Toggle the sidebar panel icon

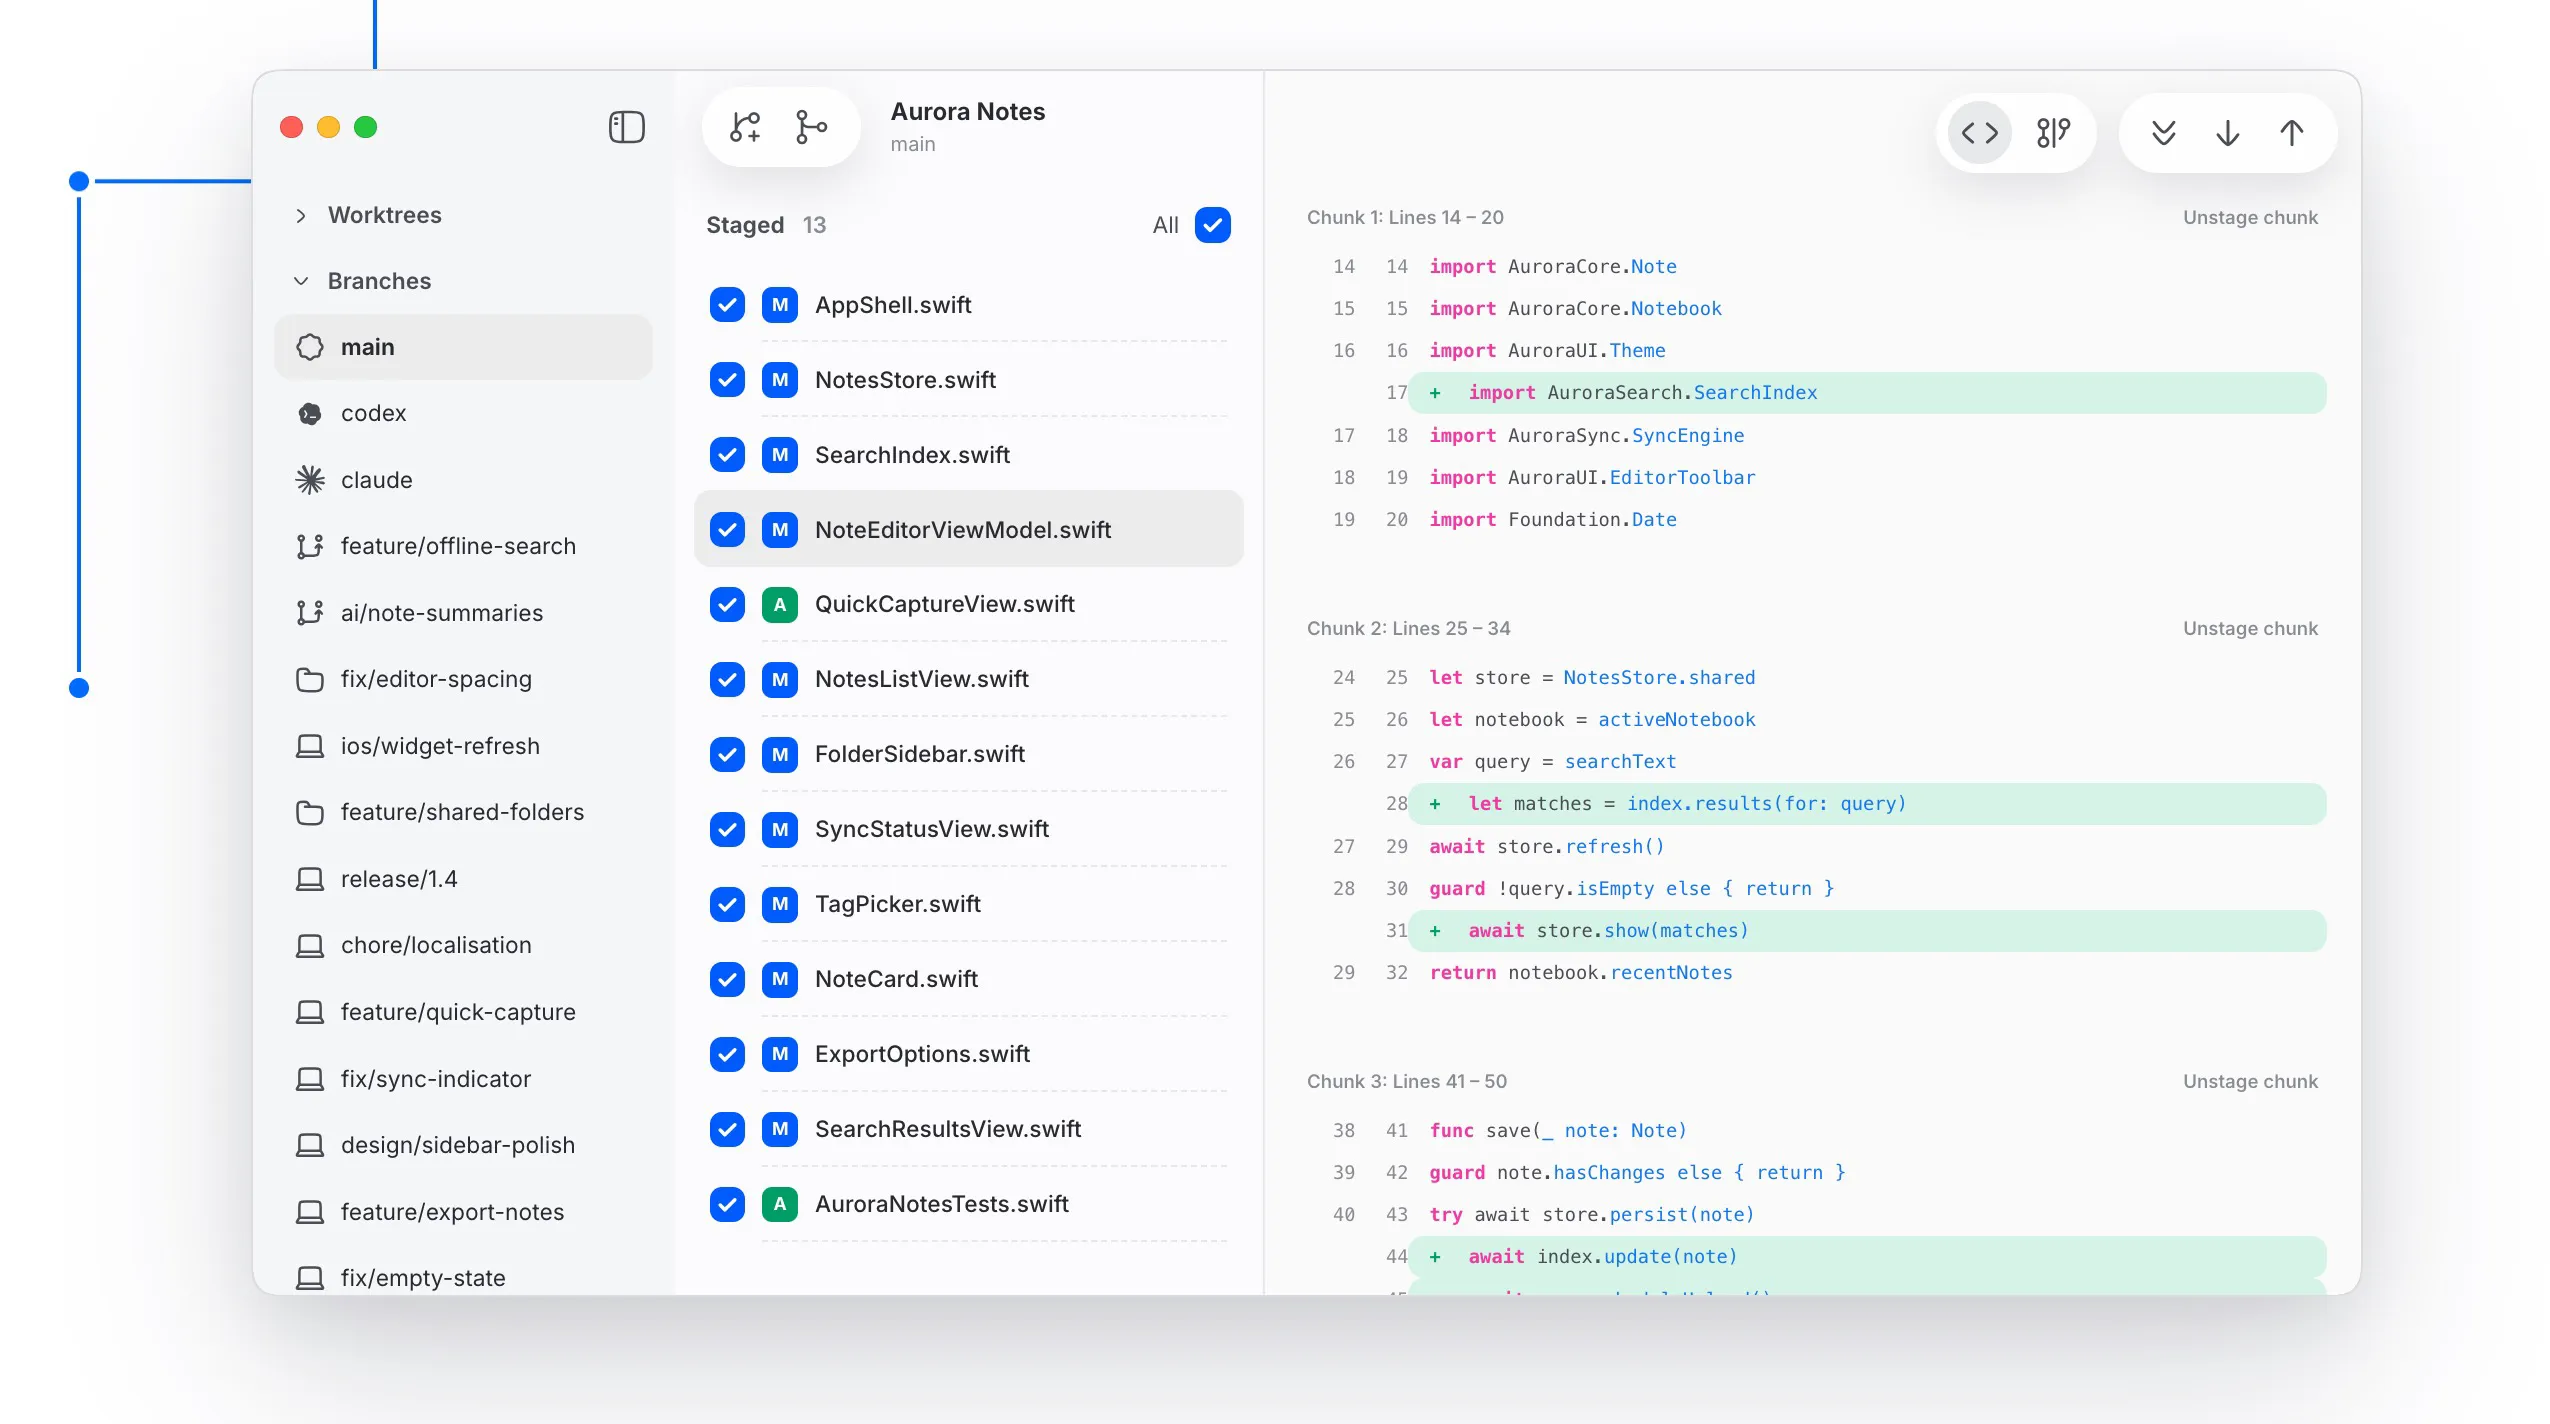click(627, 127)
